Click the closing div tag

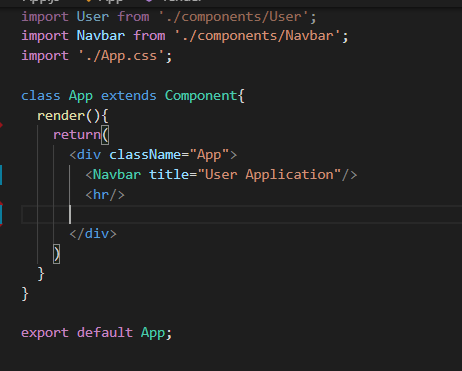pos(93,234)
